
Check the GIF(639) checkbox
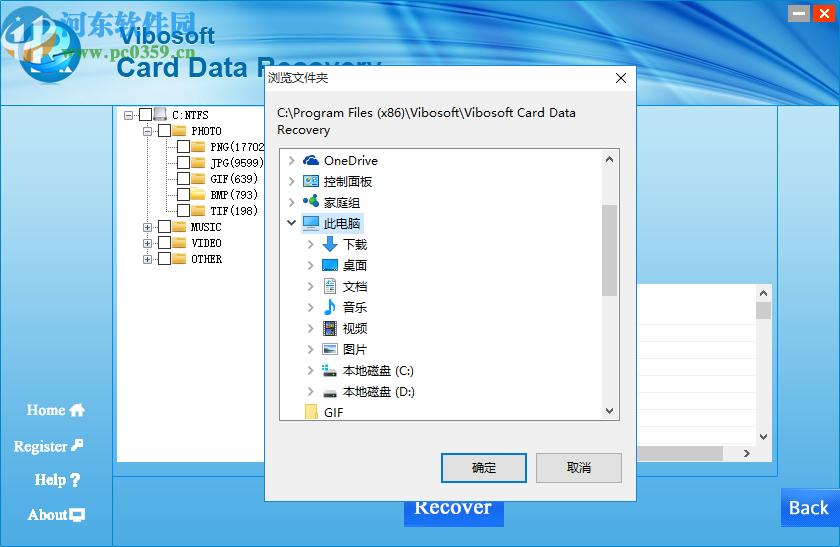pos(184,178)
